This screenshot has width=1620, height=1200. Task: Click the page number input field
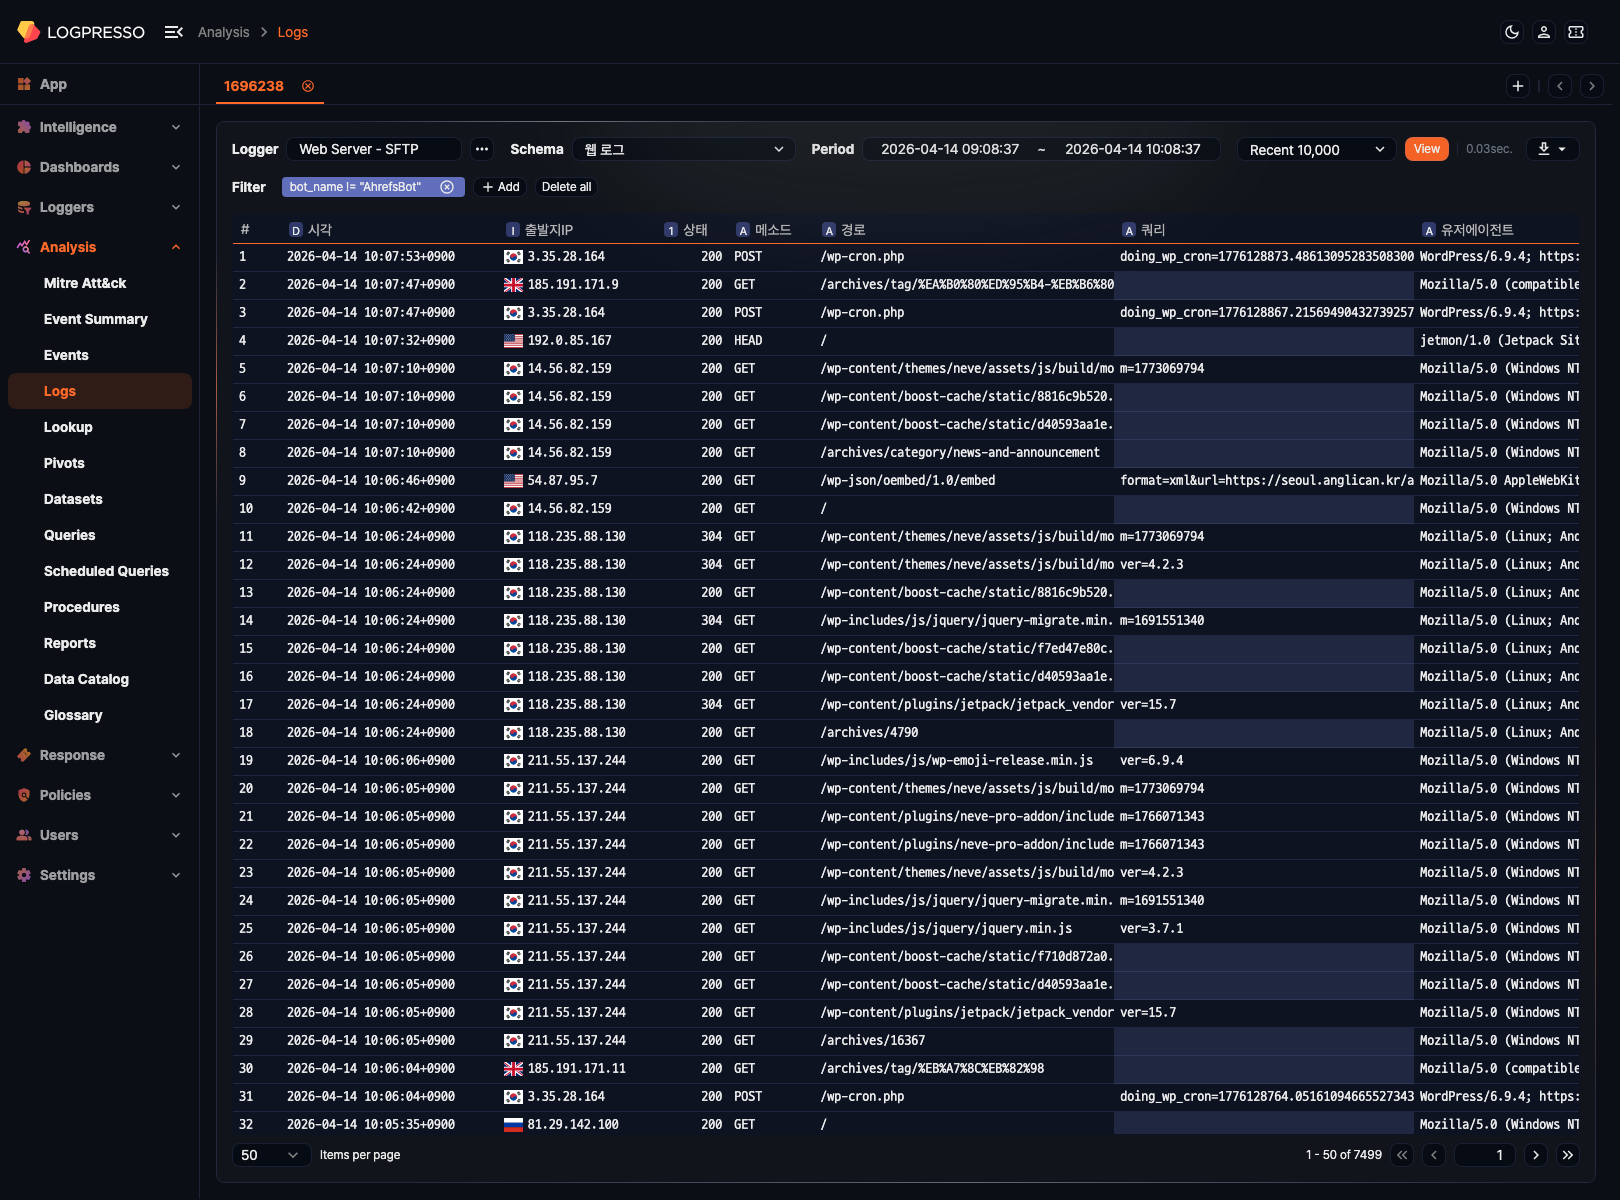pyautogui.click(x=1484, y=1154)
